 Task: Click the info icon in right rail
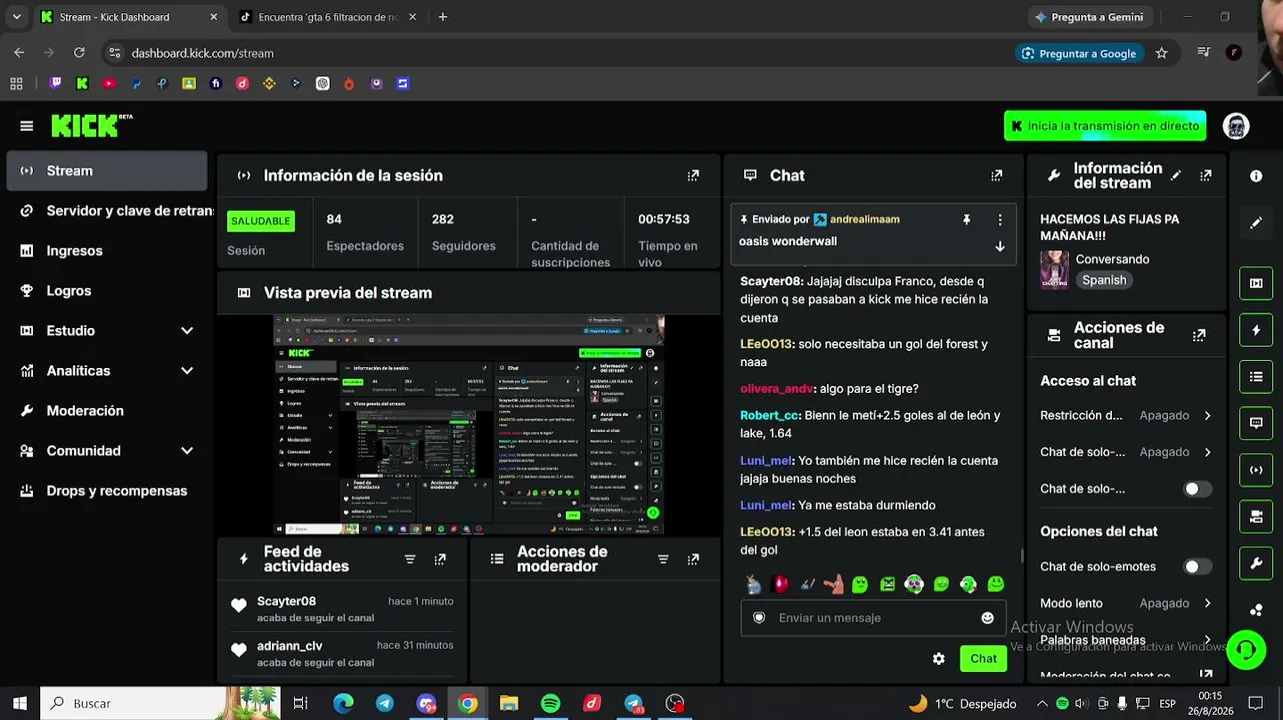(x=1256, y=176)
